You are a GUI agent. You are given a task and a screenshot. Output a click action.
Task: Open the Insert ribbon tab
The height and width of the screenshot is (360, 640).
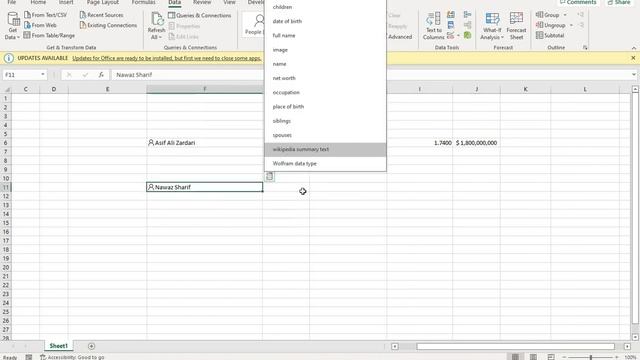point(66,2)
